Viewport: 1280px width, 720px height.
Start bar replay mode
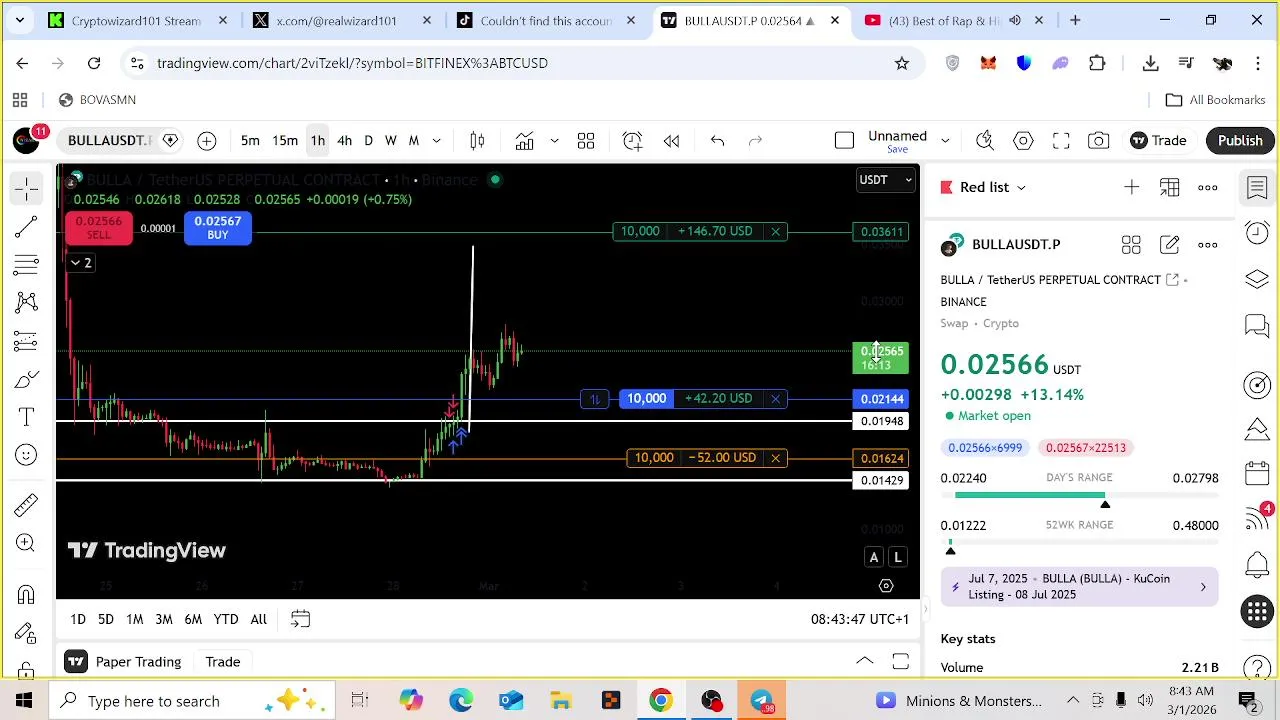[672, 141]
